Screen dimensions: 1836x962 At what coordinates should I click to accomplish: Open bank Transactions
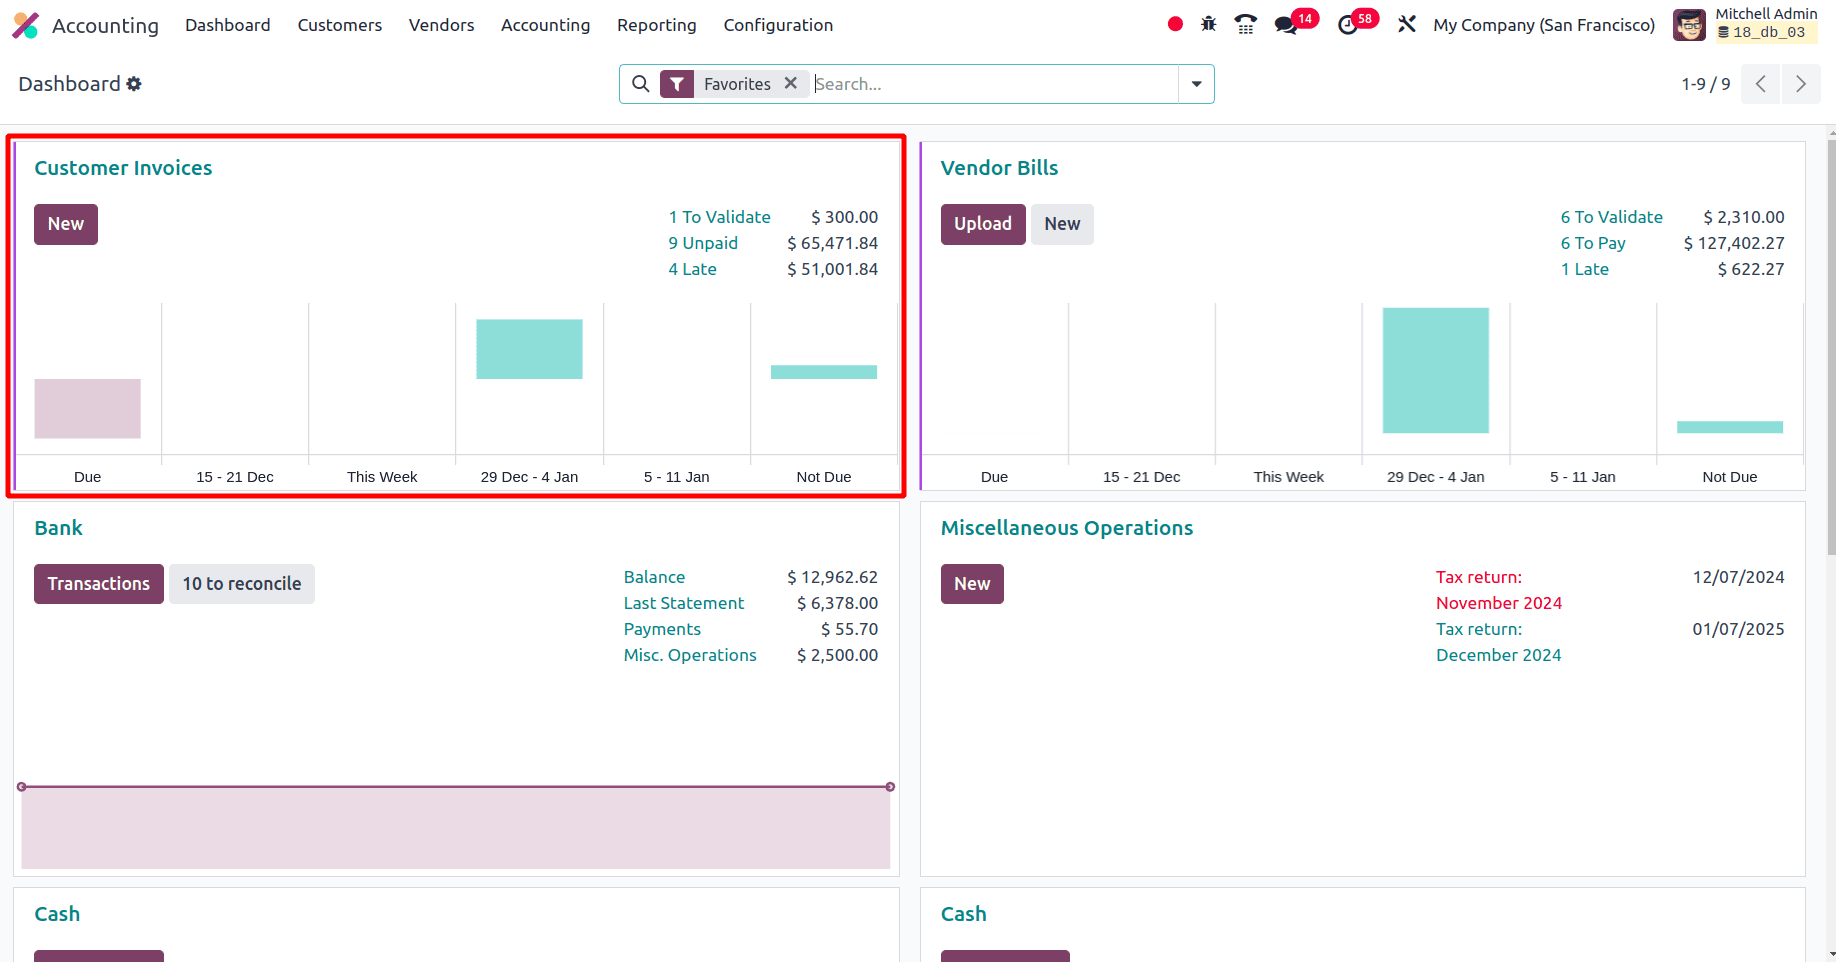tap(99, 584)
